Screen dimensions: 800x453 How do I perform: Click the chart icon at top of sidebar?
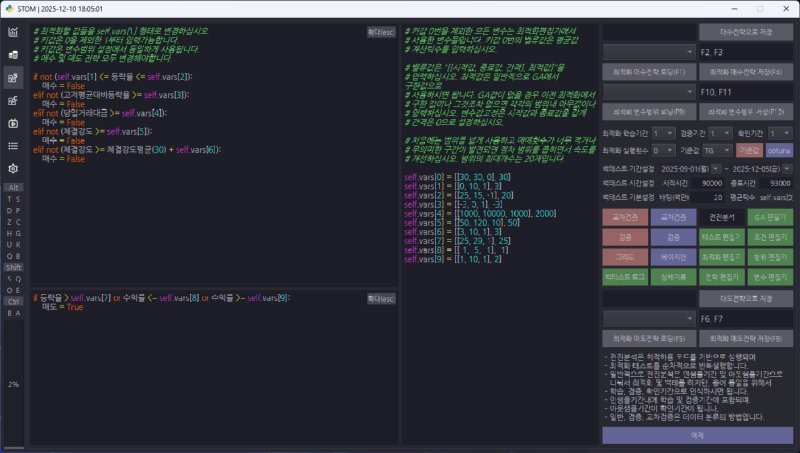click(x=13, y=32)
